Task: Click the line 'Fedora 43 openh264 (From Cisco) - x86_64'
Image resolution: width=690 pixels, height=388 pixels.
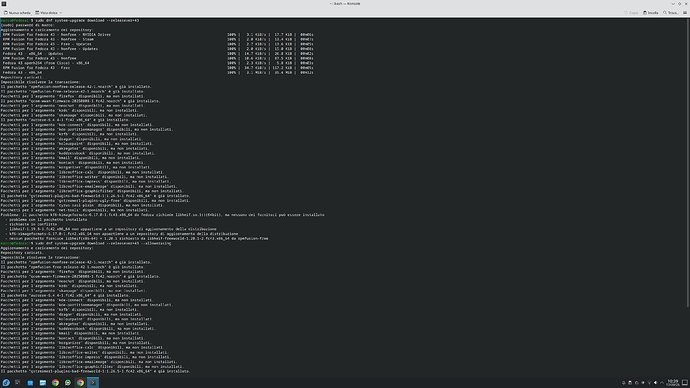Action: 46,63
